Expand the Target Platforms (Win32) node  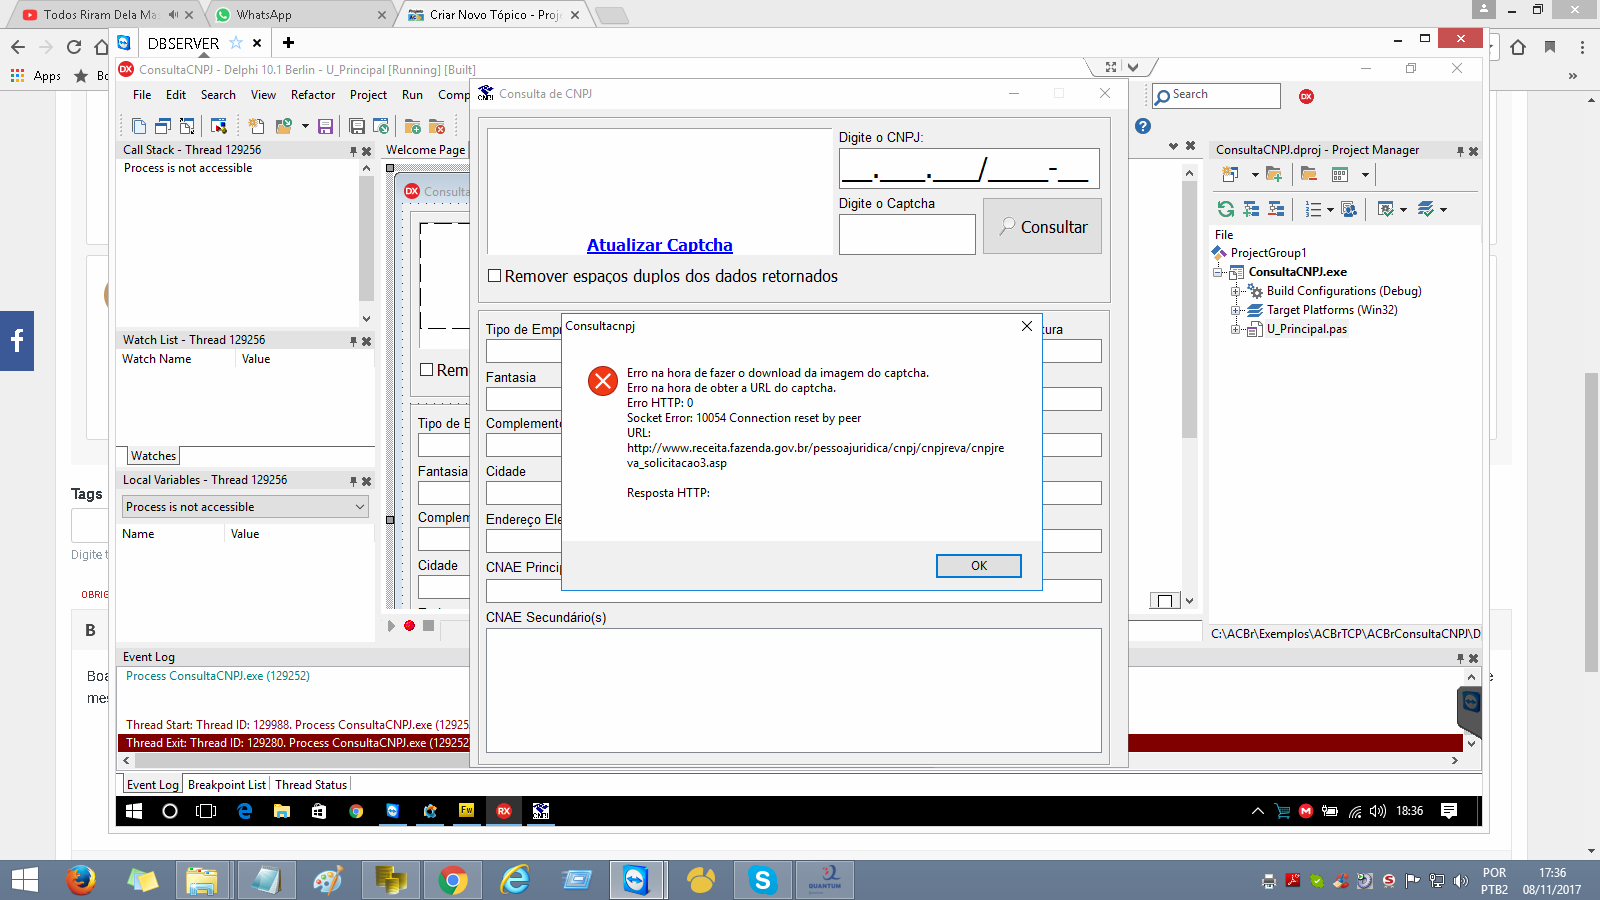(x=1235, y=310)
